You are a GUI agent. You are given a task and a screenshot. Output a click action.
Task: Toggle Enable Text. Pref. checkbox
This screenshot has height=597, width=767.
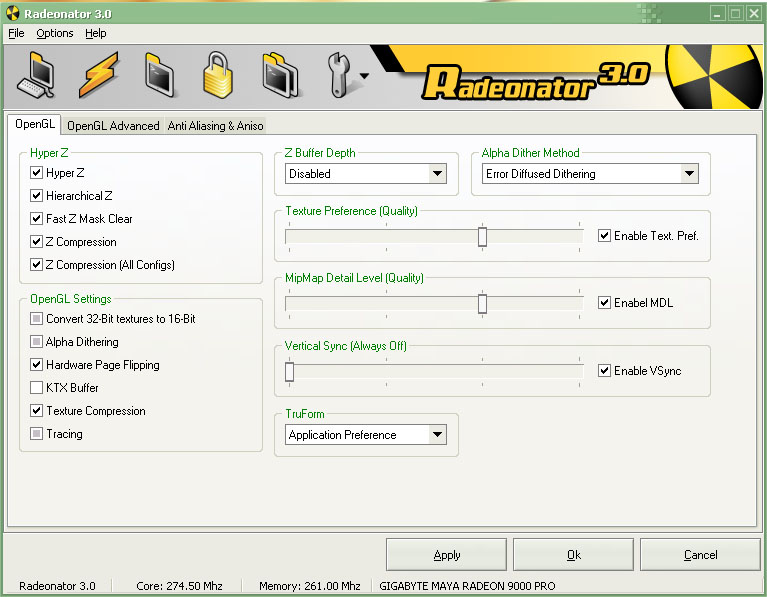tap(604, 235)
